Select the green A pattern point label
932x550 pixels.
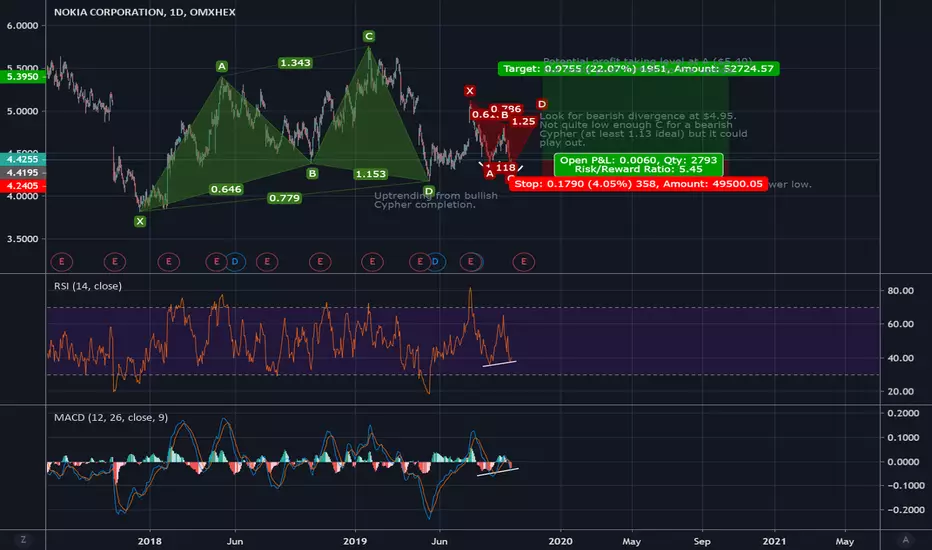tap(221, 66)
